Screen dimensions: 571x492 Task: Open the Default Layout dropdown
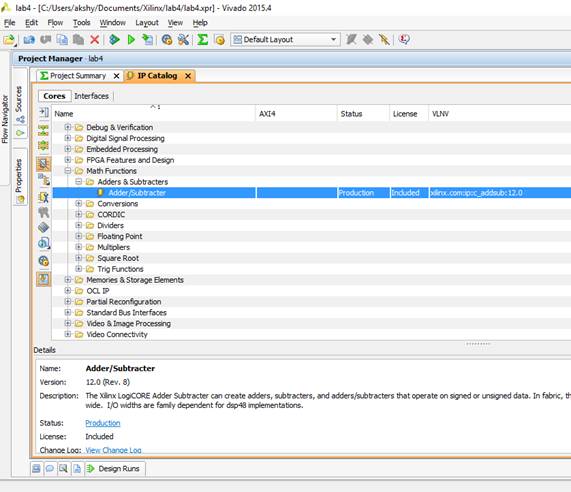click(286, 39)
